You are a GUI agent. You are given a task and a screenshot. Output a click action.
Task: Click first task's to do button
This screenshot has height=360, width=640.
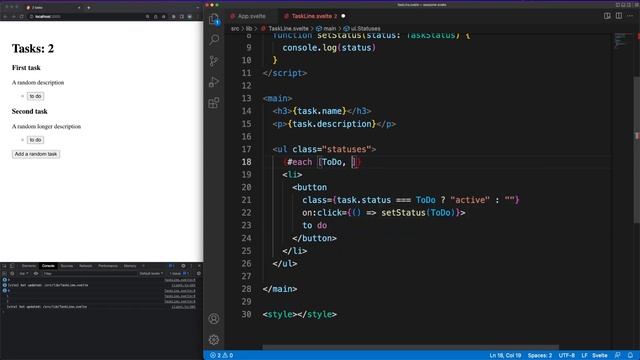tap(36, 96)
